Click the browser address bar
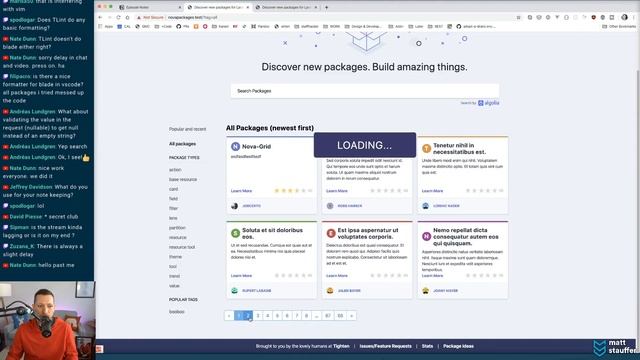This screenshot has width=640, height=360. tap(327, 18)
